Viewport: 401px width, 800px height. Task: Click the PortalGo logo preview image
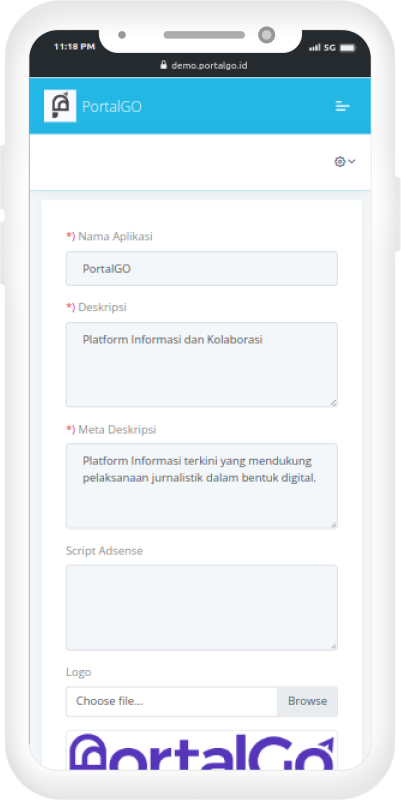click(202, 751)
